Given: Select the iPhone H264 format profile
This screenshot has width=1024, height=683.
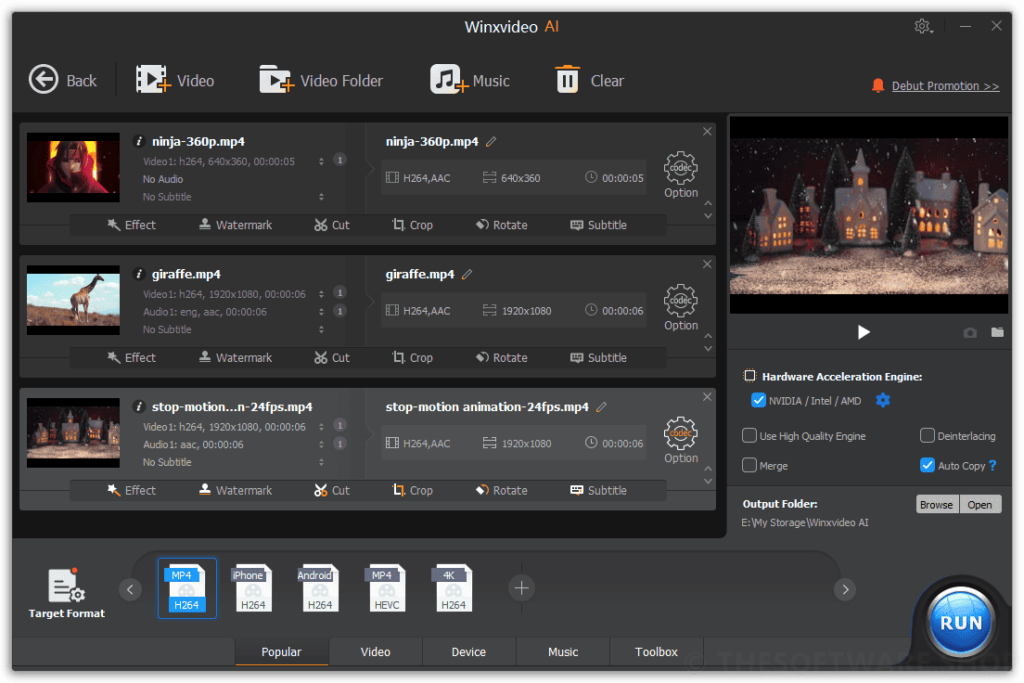Looking at the screenshot, I should (x=253, y=588).
